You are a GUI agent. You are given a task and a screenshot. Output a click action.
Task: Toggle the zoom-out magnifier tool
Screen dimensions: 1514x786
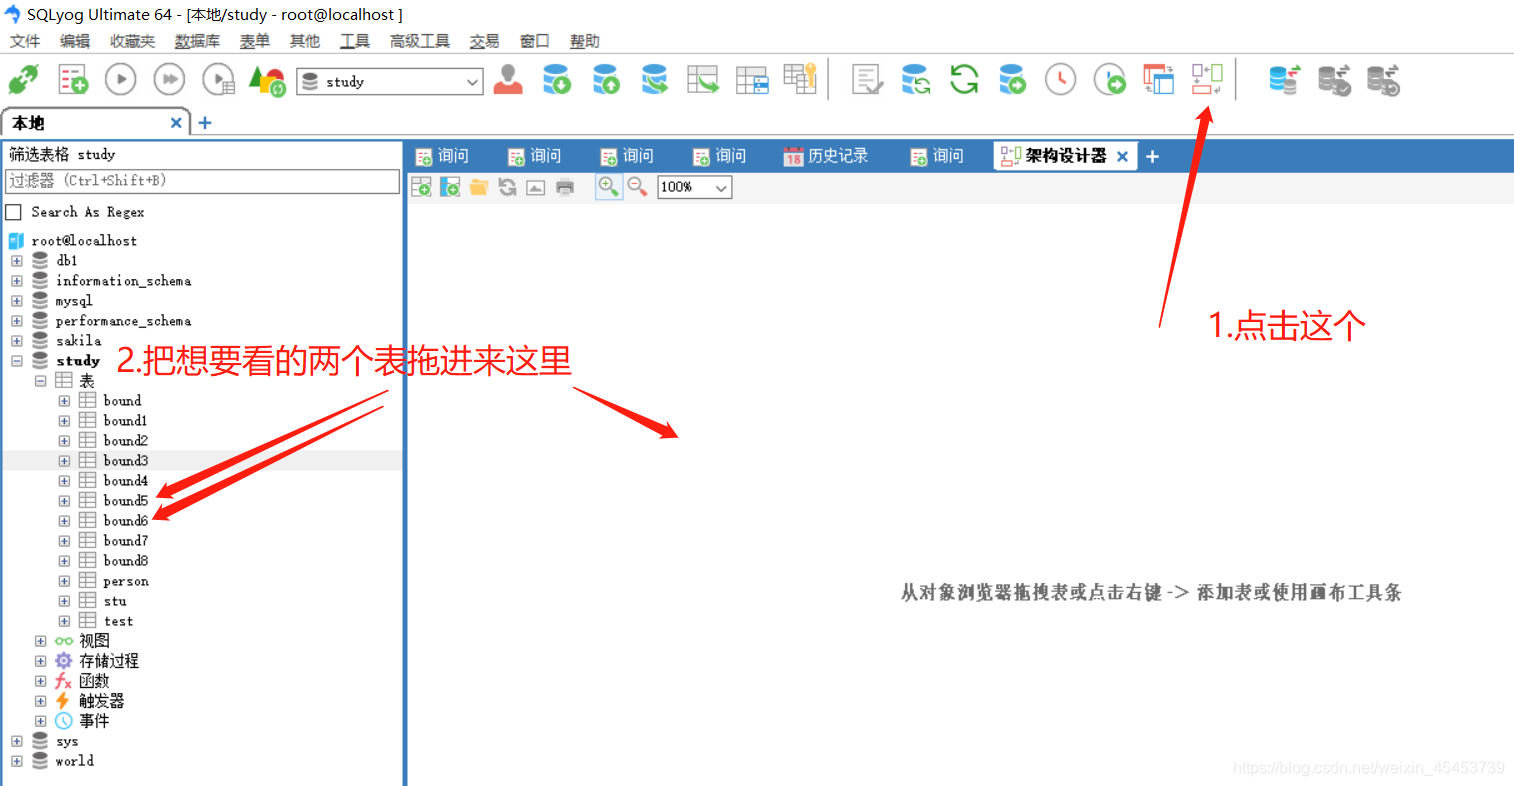click(637, 187)
